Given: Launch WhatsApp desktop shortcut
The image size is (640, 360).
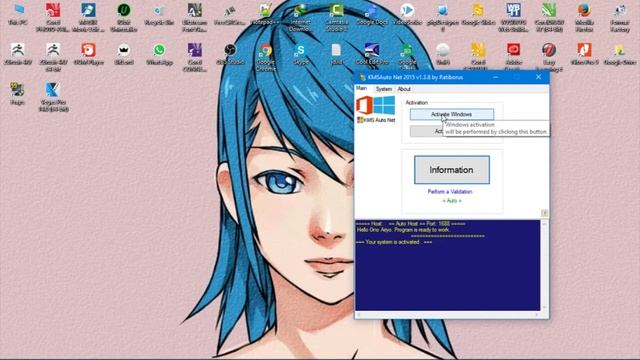Looking at the screenshot, I should 159,54.
